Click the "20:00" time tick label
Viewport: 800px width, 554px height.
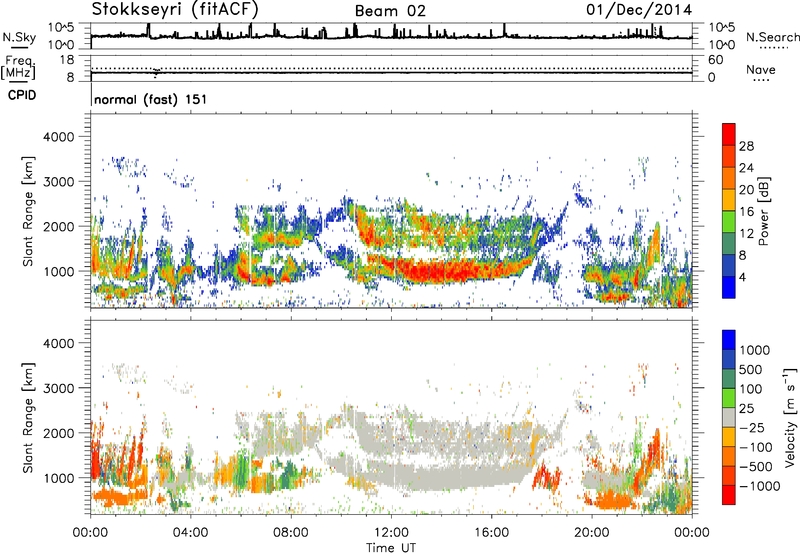[x=592, y=533]
